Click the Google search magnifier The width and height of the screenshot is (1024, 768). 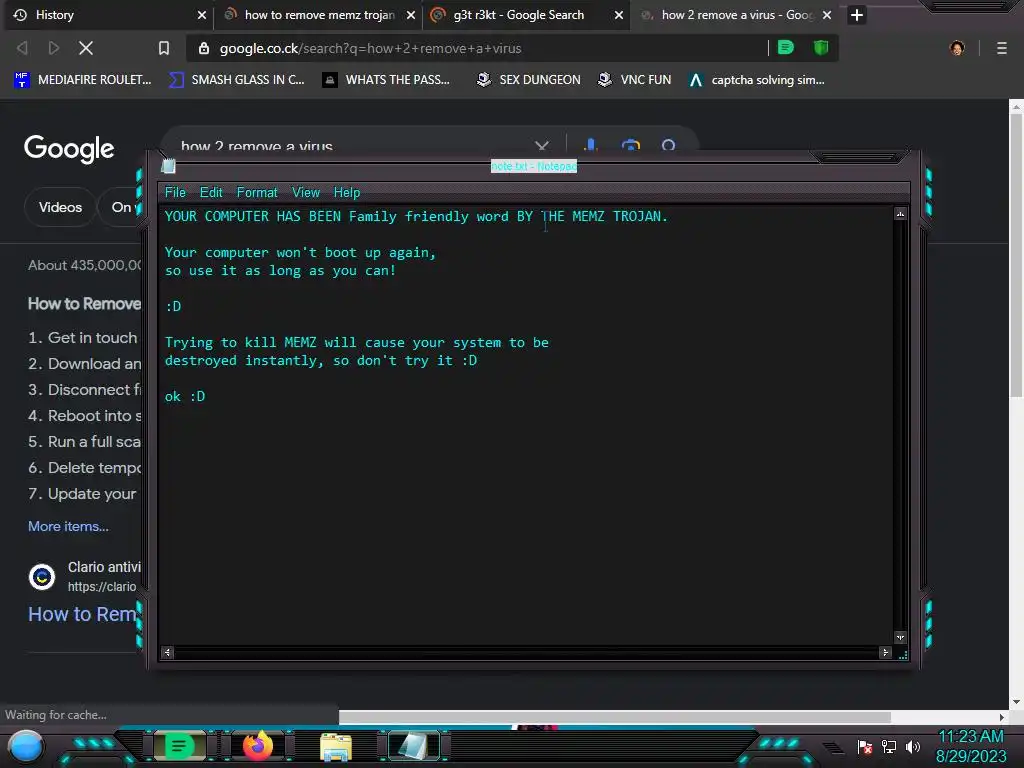pos(668,144)
